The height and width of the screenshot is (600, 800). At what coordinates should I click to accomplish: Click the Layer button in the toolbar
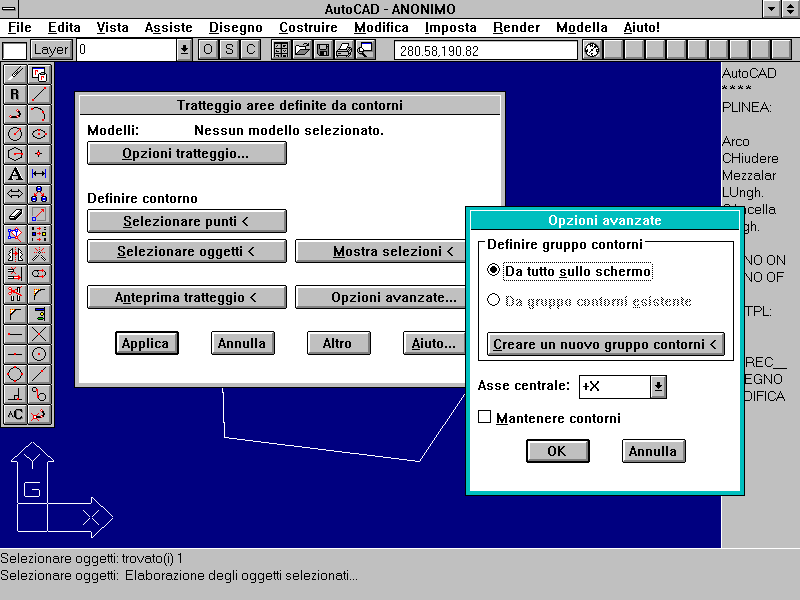click(x=51, y=50)
